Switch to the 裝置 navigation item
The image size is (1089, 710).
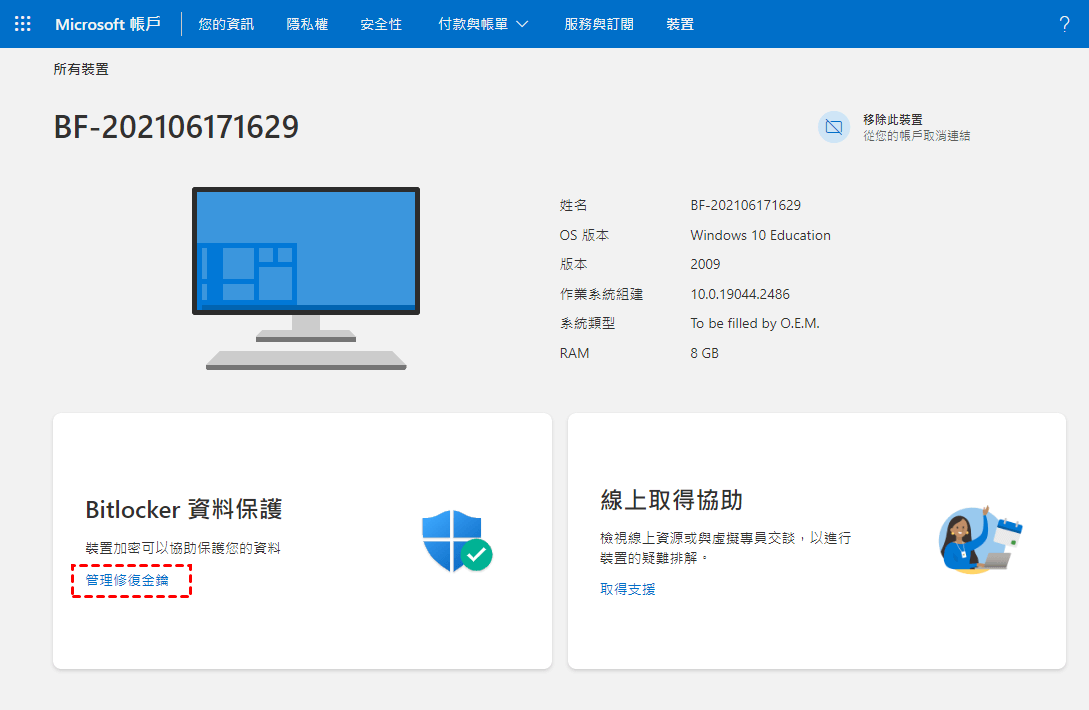click(x=680, y=24)
